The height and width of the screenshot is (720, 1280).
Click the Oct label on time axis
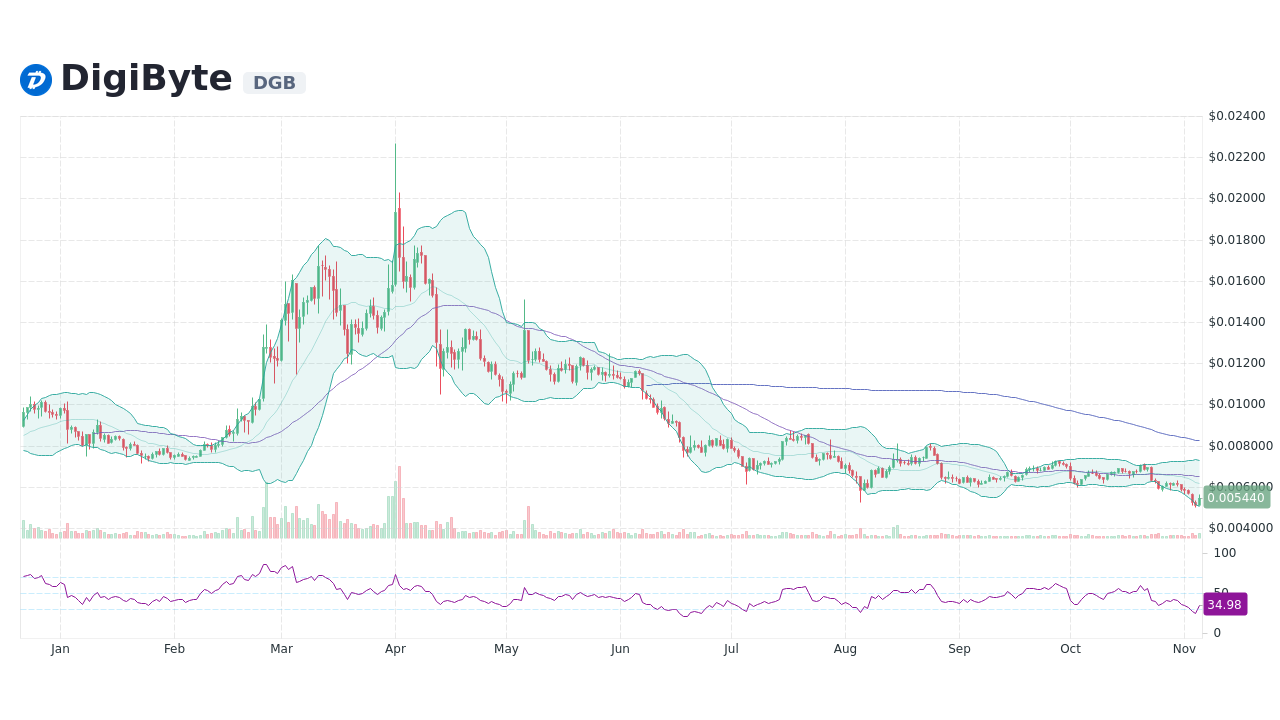(1070, 649)
